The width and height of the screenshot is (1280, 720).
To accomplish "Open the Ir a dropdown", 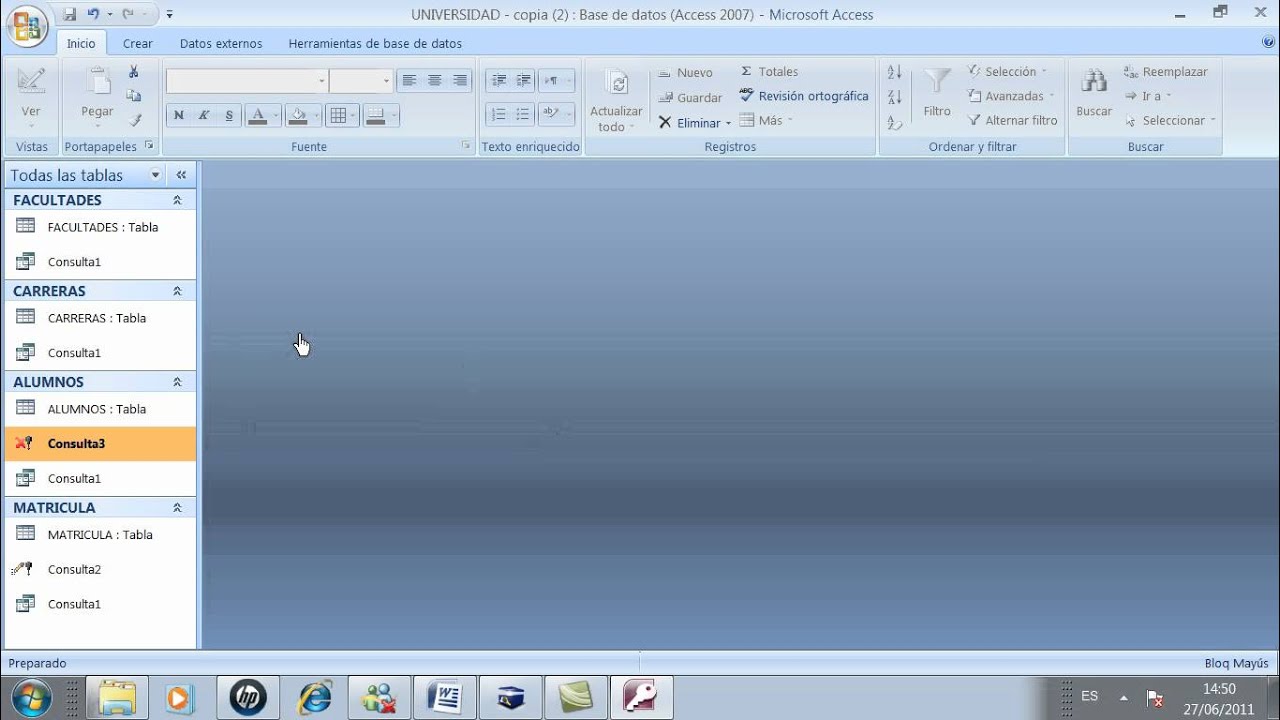I will click(1148, 96).
